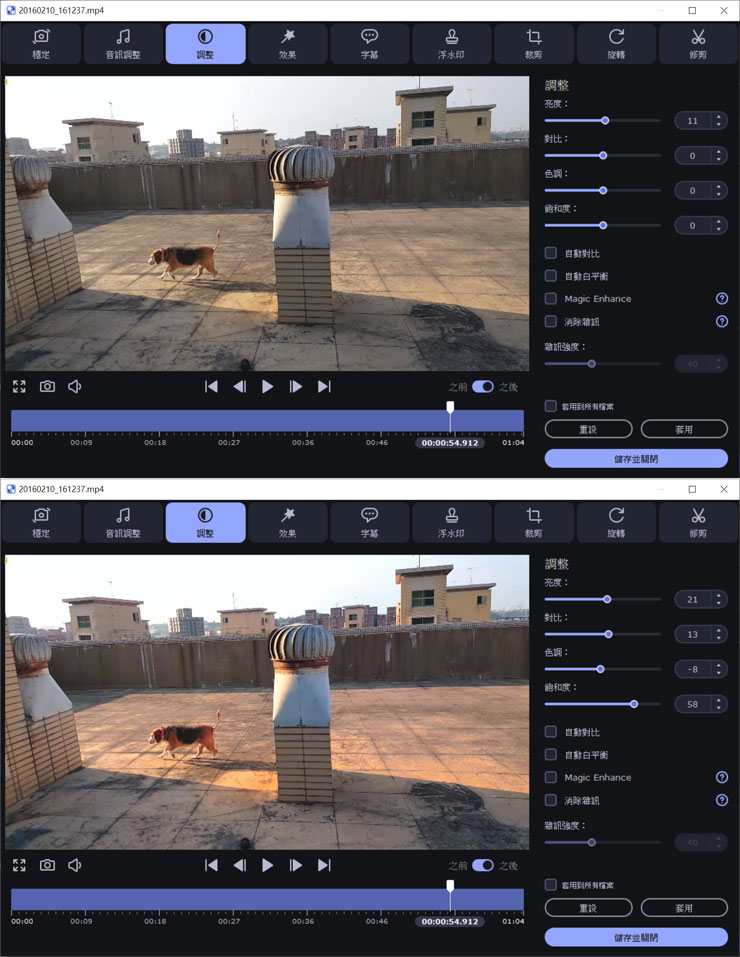The width and height of the screenshot is (740, 957).
Task: Open 穩定 stabilize tab in lower window
Action: coord(41,522)
